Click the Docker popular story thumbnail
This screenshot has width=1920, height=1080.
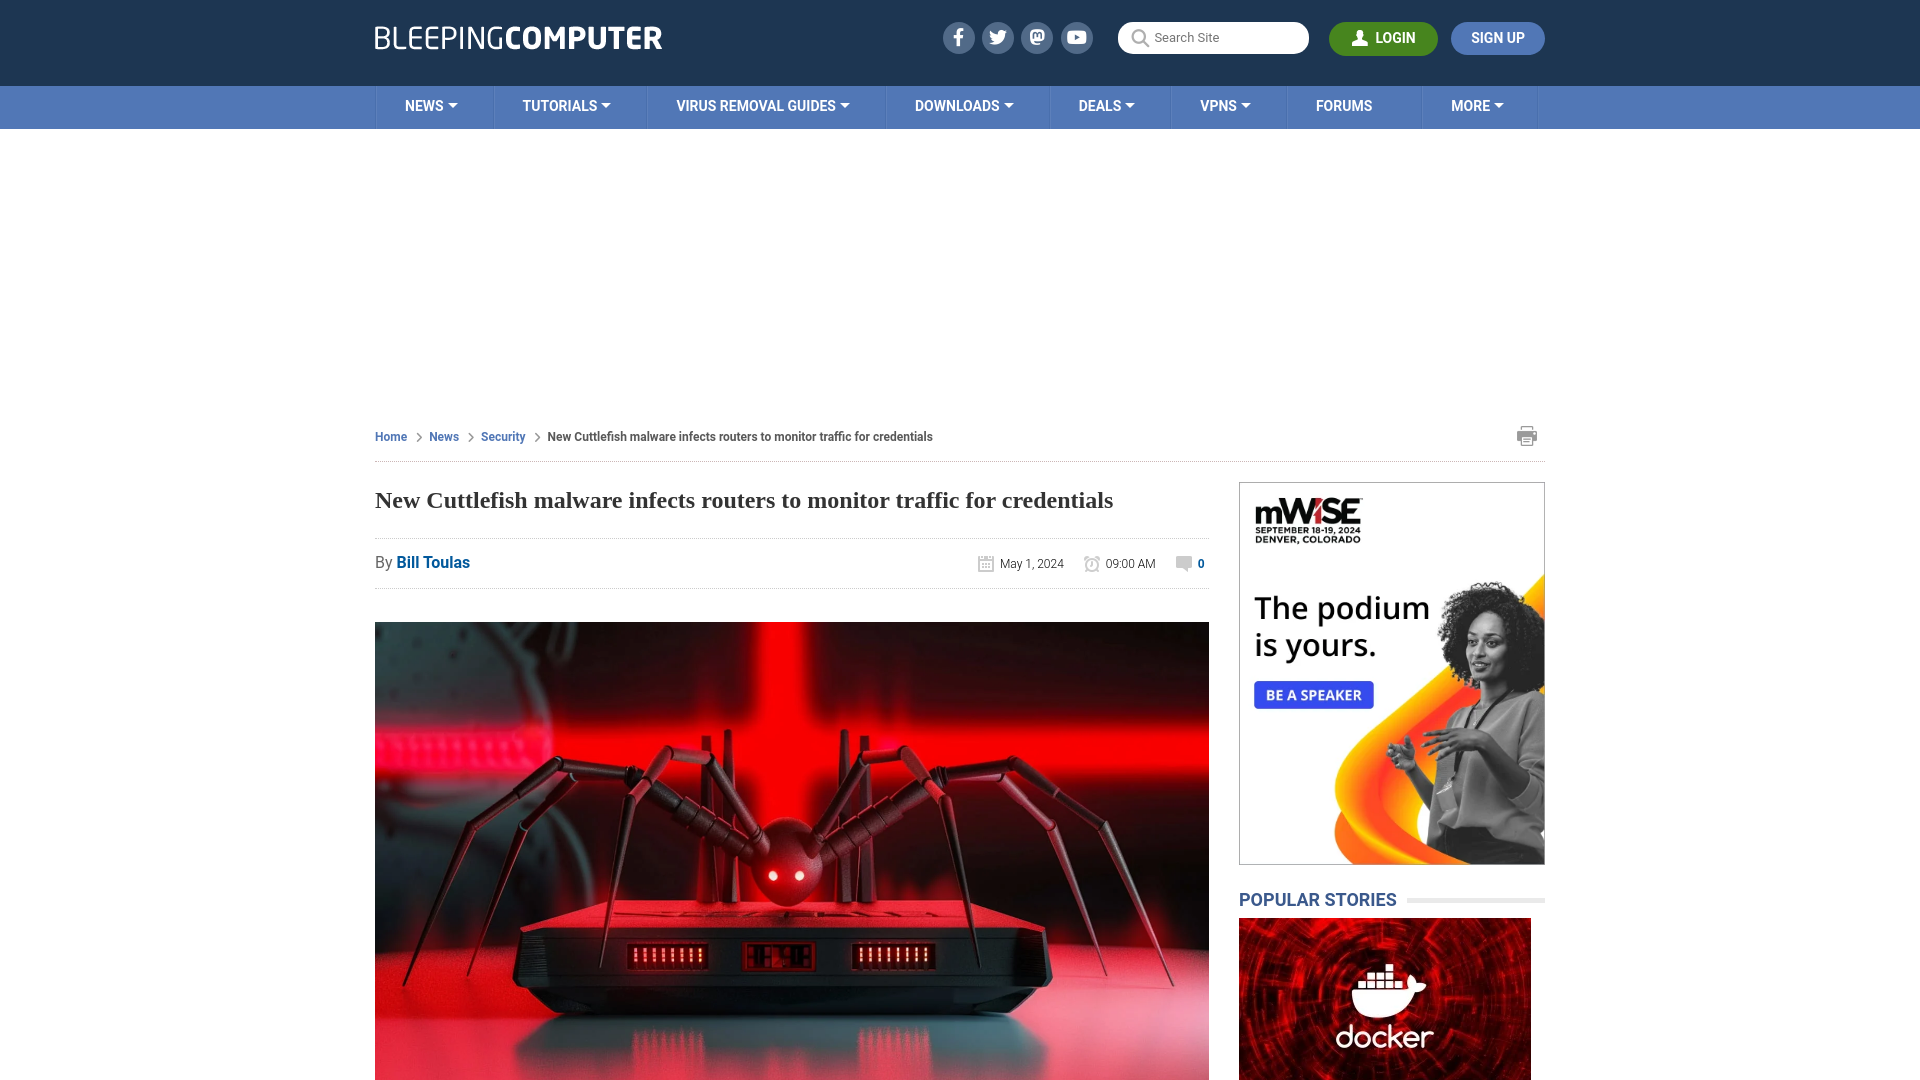click(1385, 998)
